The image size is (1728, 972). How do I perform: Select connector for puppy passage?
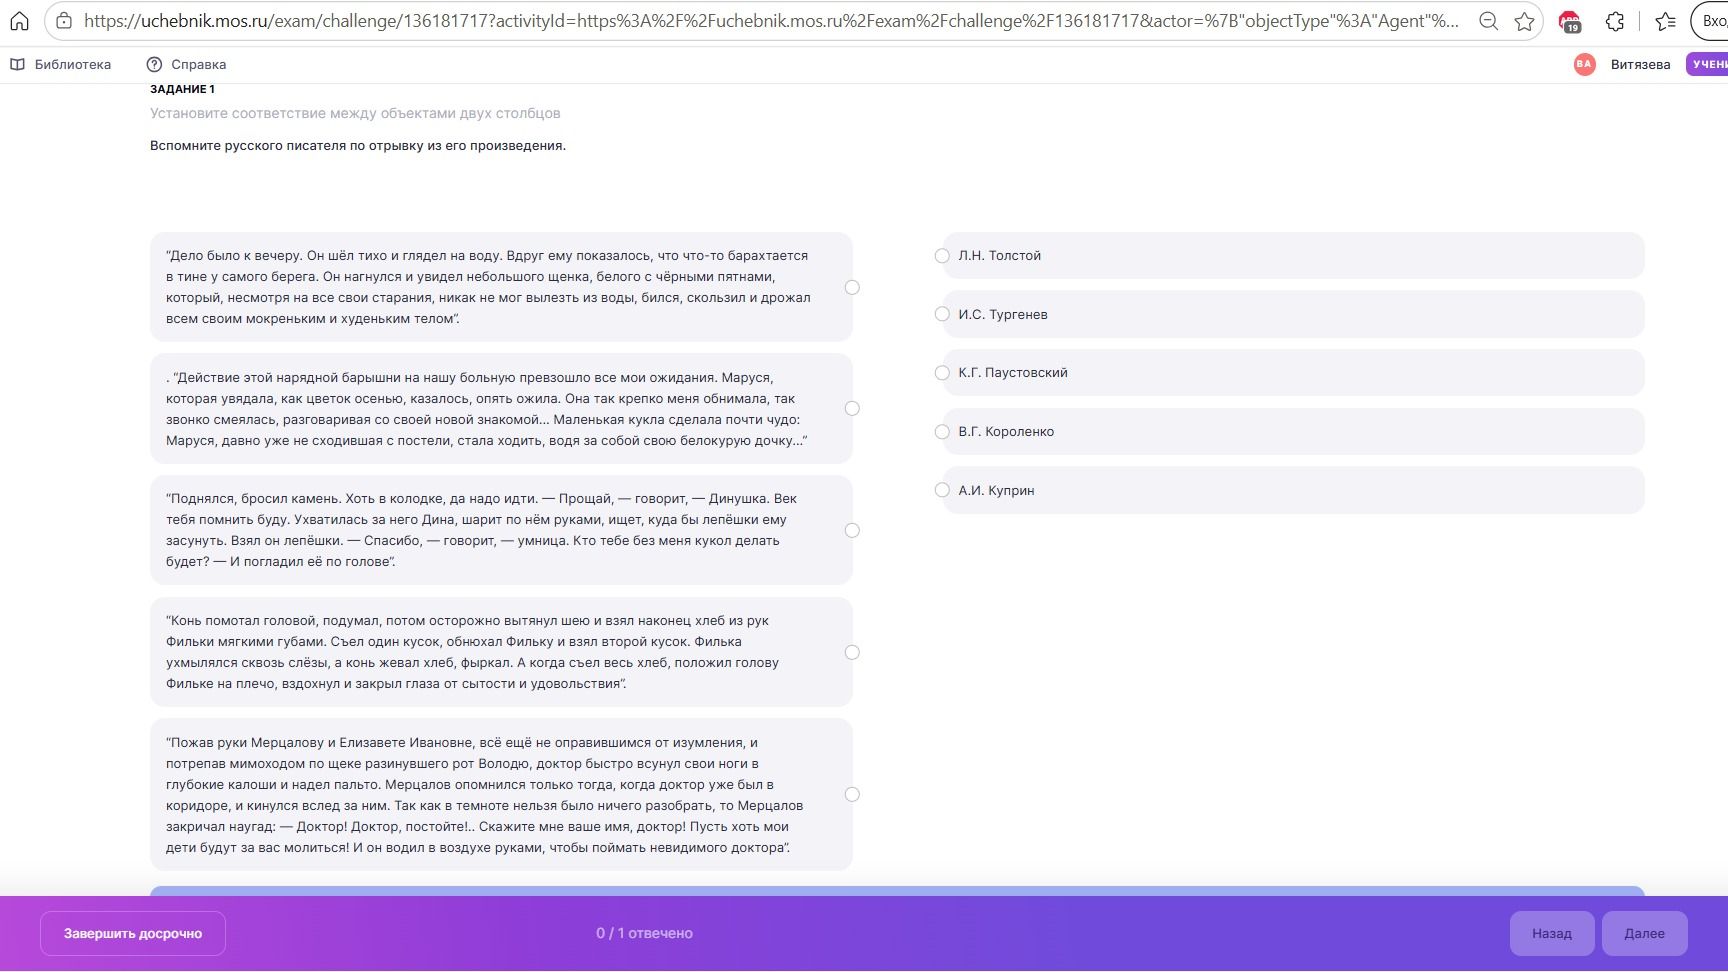852,287
